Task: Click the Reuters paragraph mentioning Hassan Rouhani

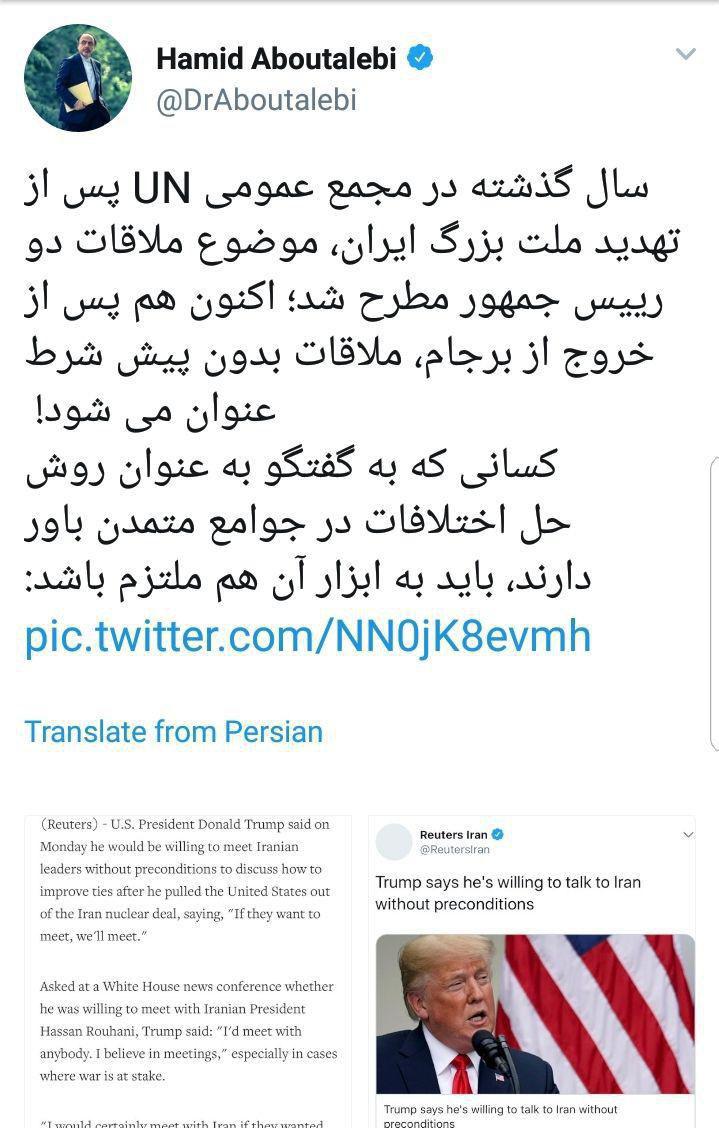Action: pos(189,1031)
